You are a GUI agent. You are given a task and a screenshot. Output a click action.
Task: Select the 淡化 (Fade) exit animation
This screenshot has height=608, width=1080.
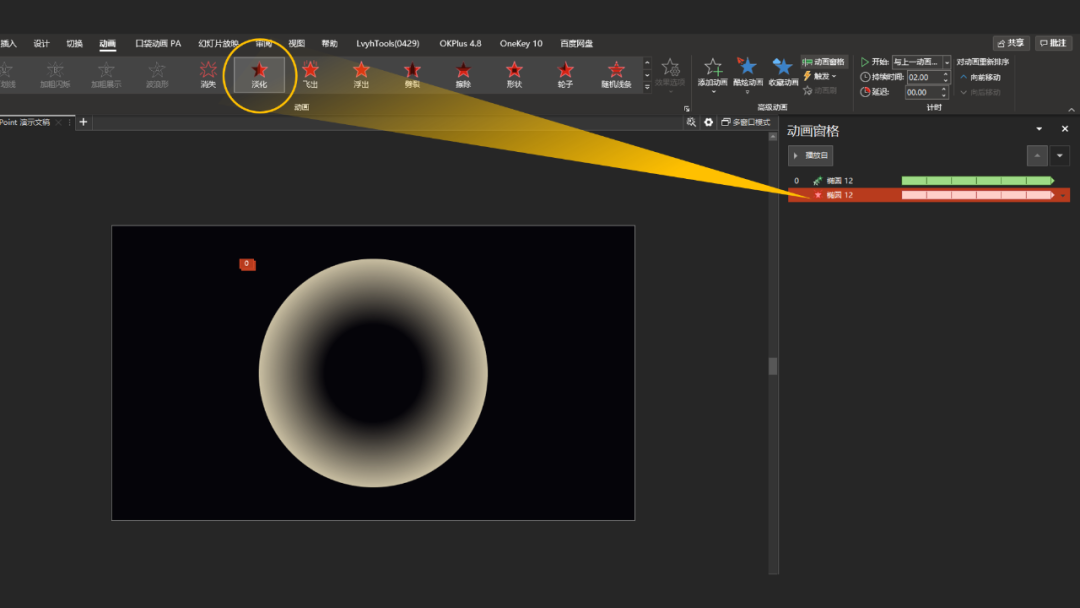(259, 74)
